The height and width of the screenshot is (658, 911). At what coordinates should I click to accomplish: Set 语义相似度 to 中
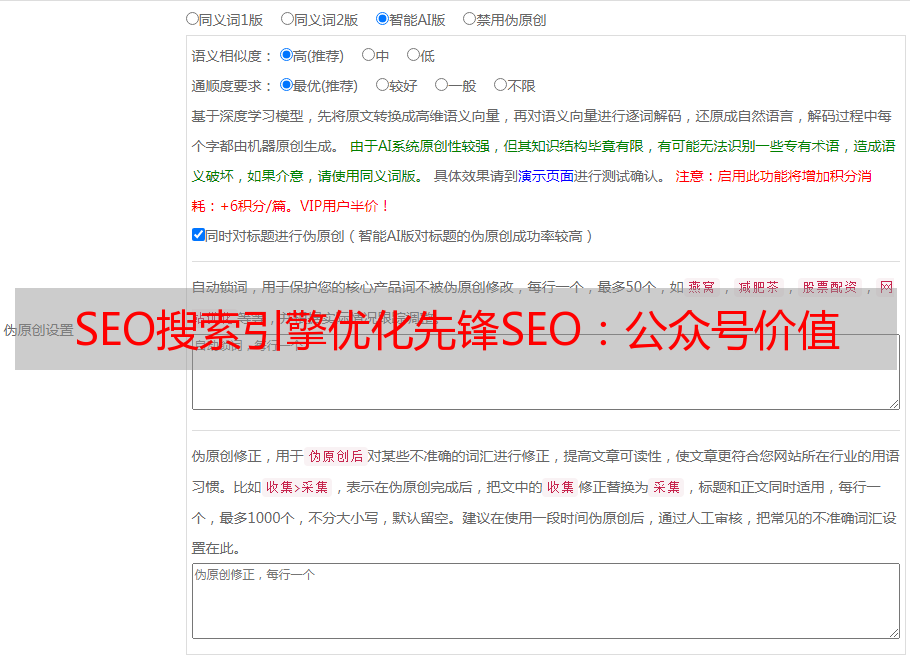368,55
